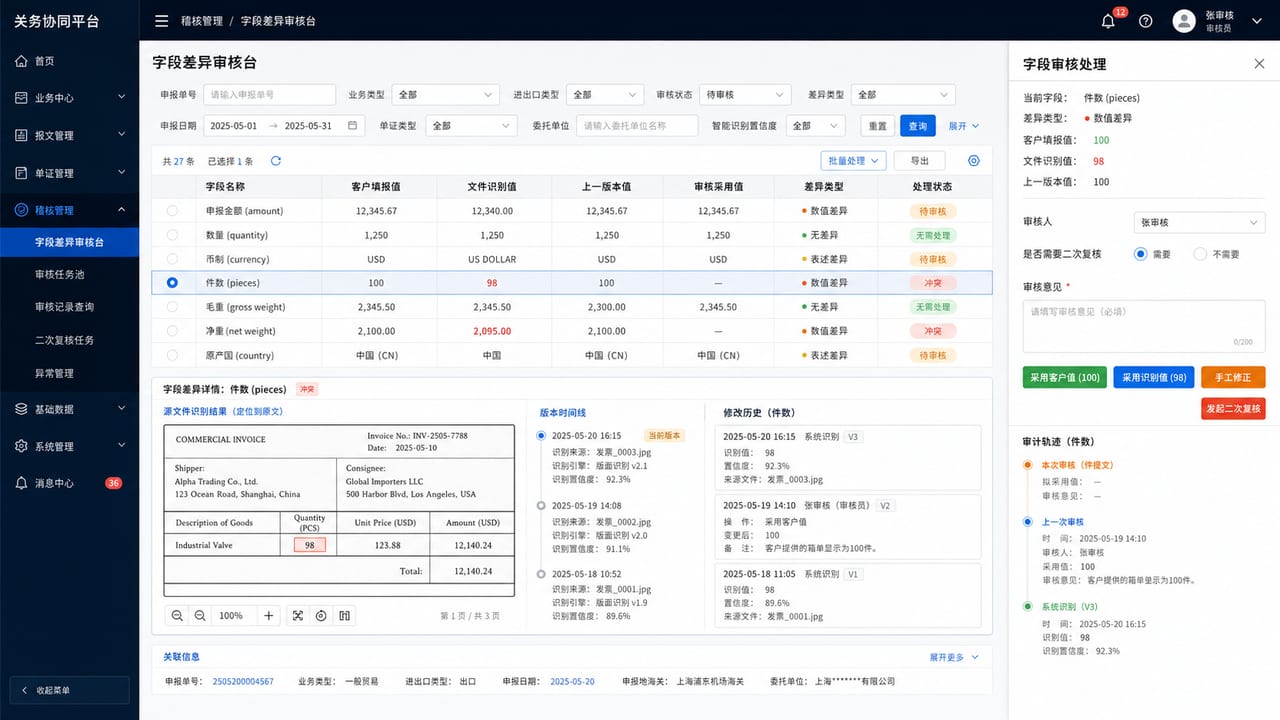Close the 字段审核处理 panel
Viewport: 1280px width, 720px height.
pyautogui.click(x=1259, y=63)
